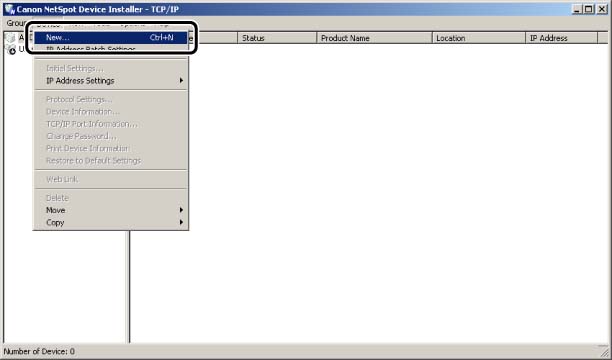This screenshot has width=612, height=360.
Task: Expand arrow beside Move entry
Action: click(x=181, y=210)
